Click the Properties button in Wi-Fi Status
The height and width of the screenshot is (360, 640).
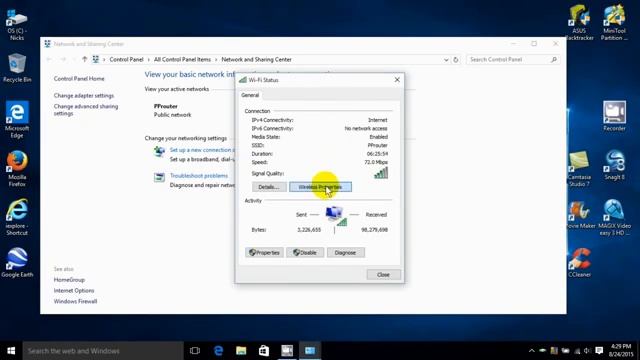[264, 253]
